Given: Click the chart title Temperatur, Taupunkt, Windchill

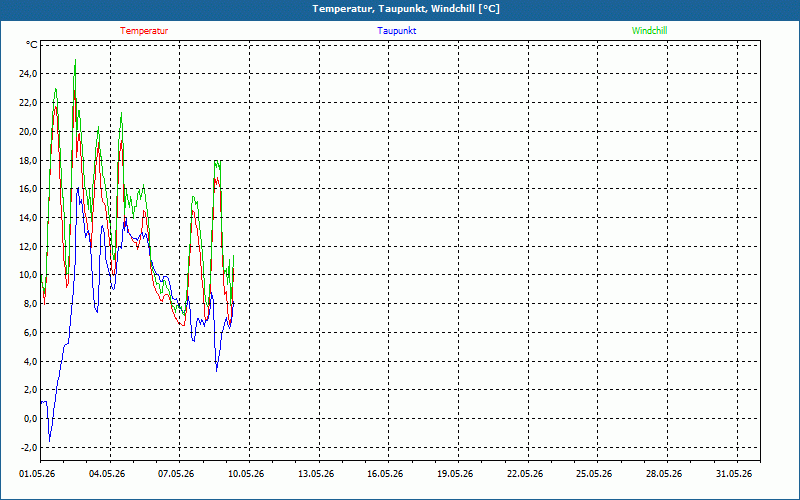Looking at the screenshot, I should pyautogui.click(x=406, y=9).
